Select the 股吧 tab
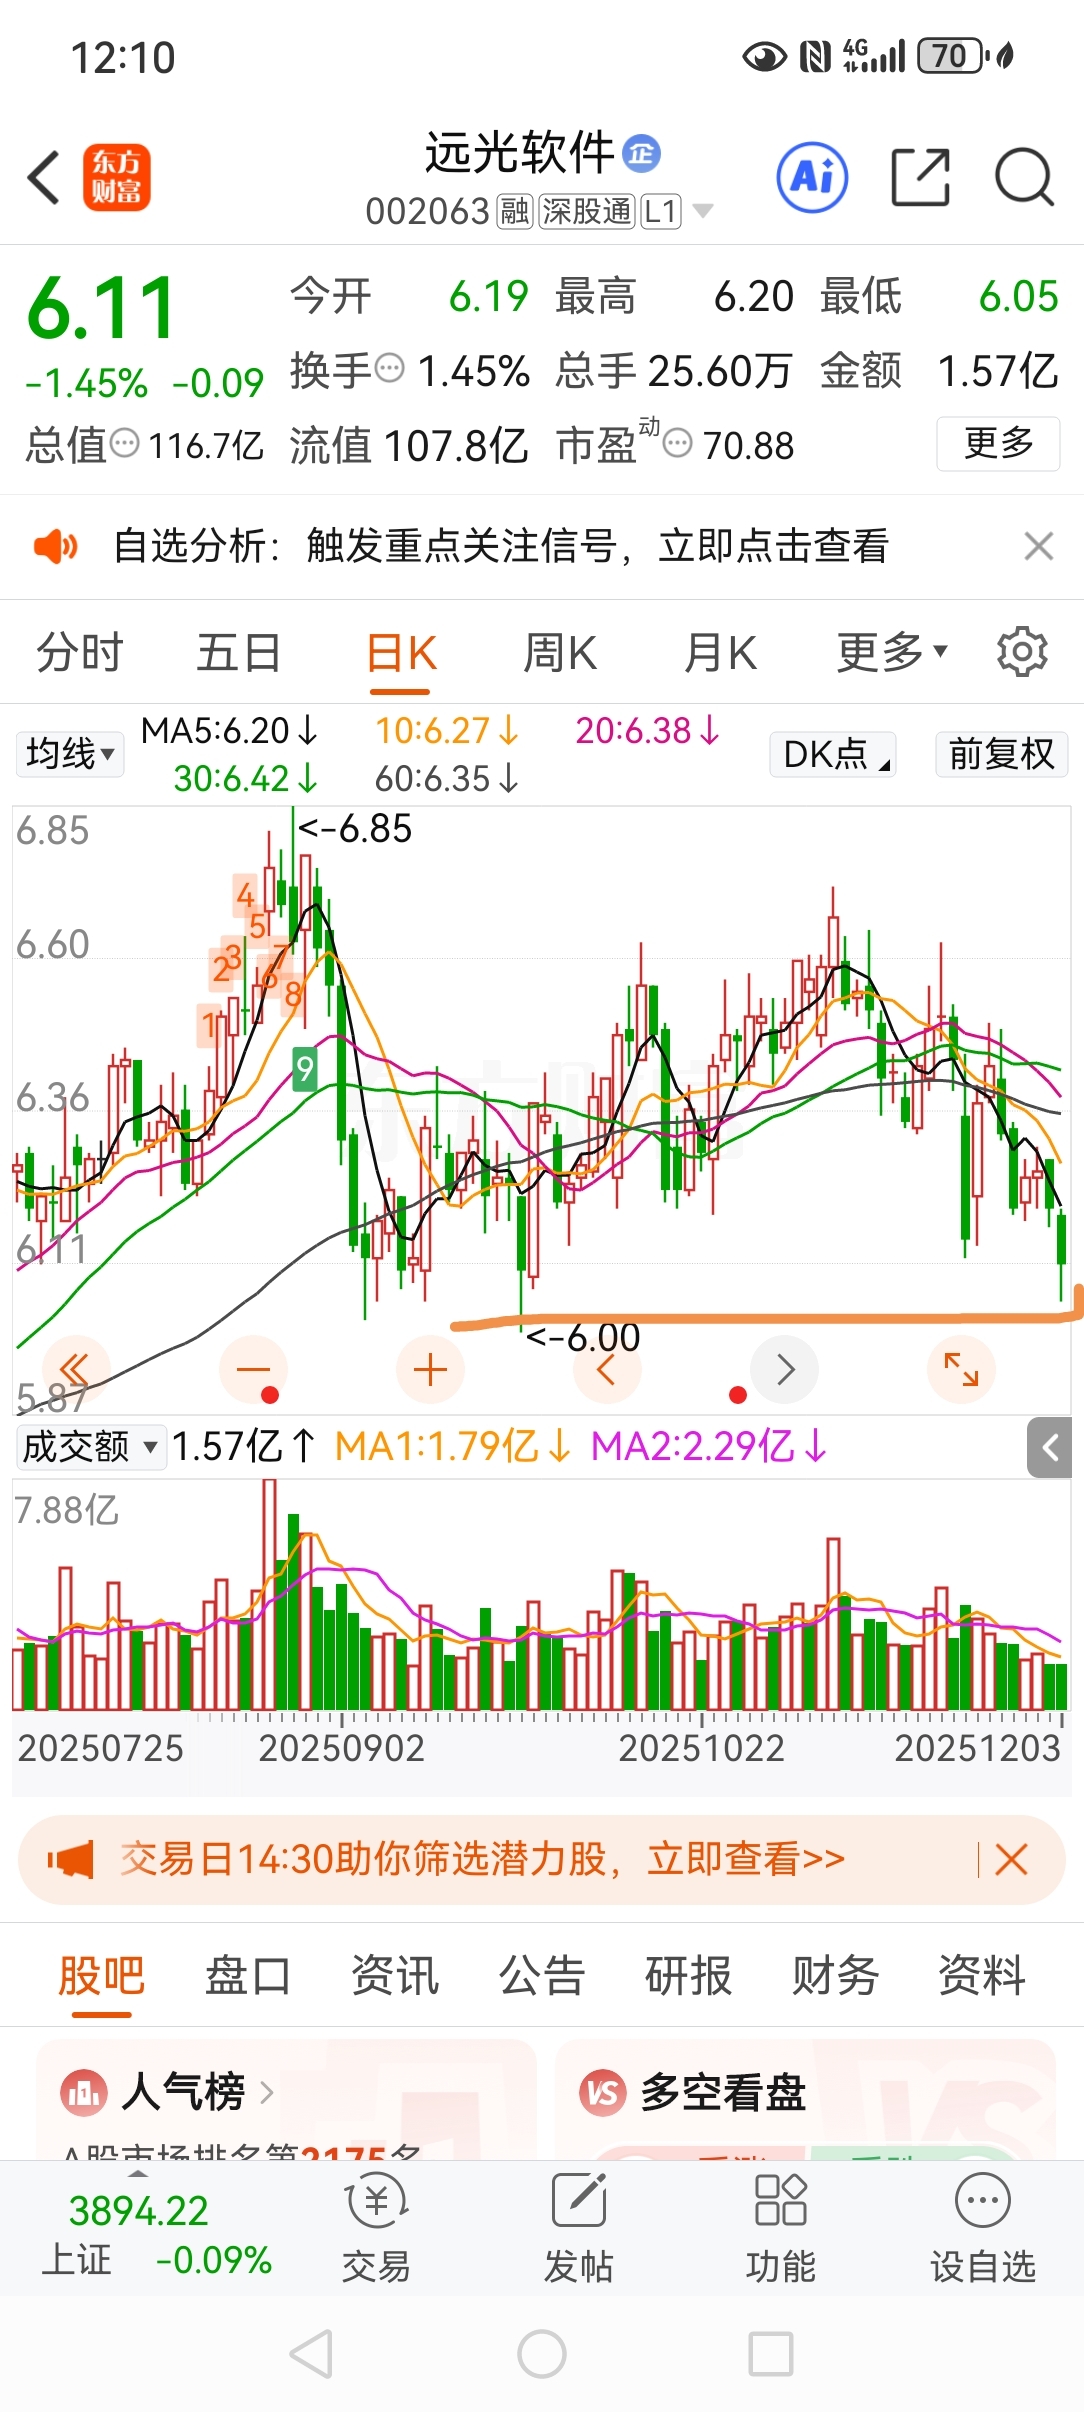This screenshot has height=2412, width=1084. (x=101, y=1977)
